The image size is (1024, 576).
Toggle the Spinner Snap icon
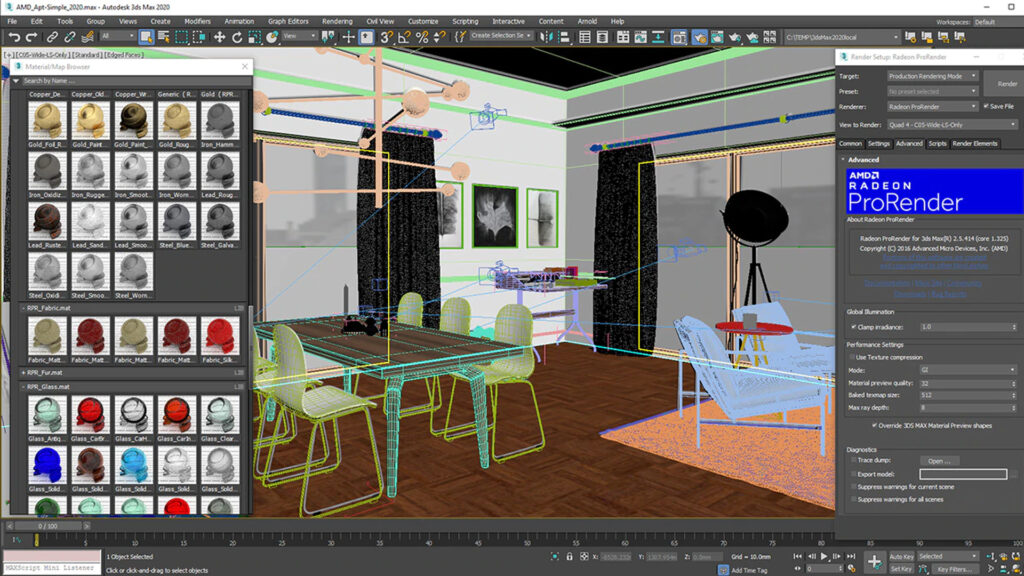[440, 37]
